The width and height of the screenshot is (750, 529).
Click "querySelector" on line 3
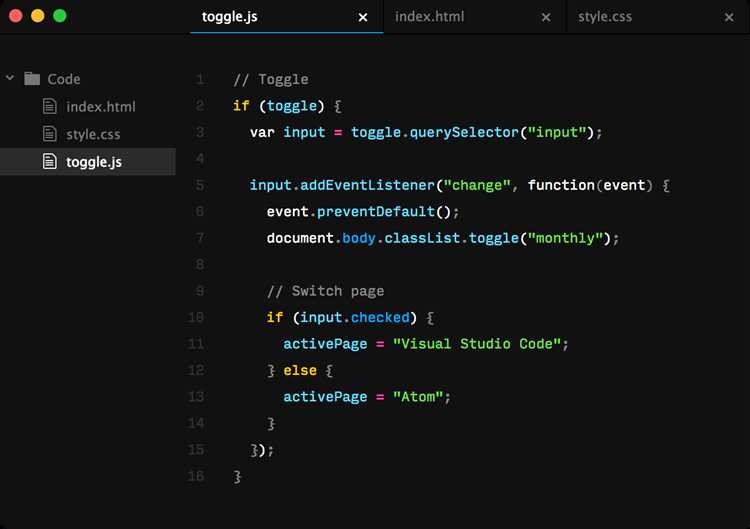pos(464,132)
